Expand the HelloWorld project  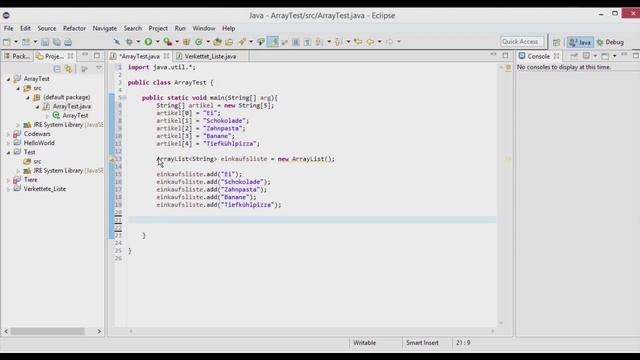(x=8, y=143)
